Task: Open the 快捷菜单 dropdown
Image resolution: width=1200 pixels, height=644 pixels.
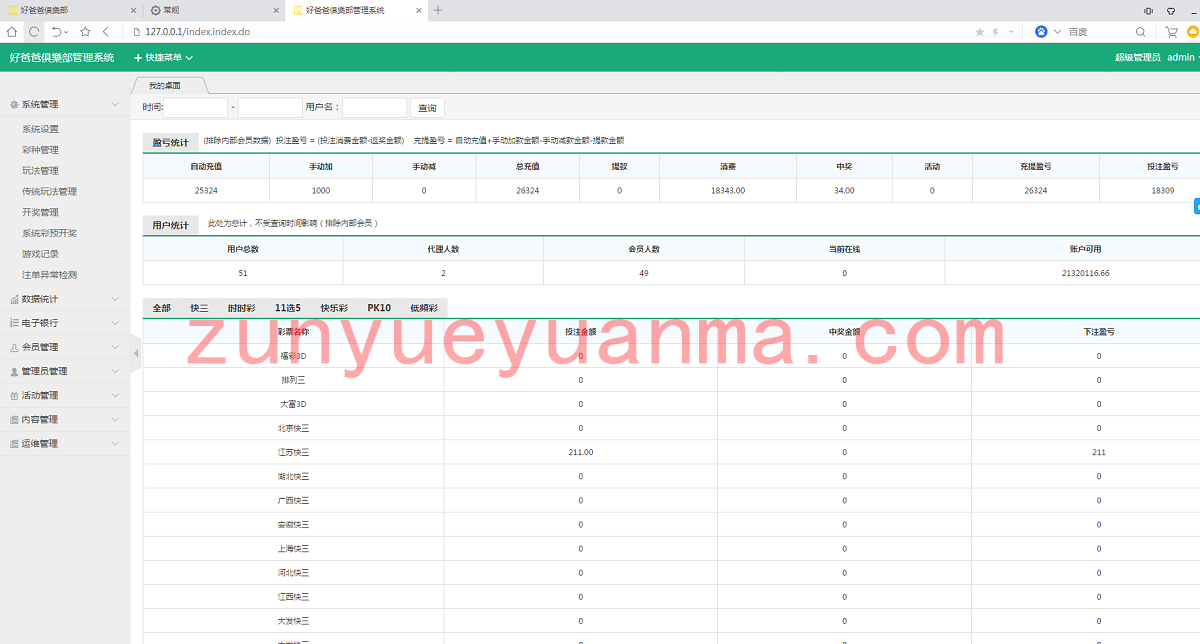Action: tap(163, 58)
